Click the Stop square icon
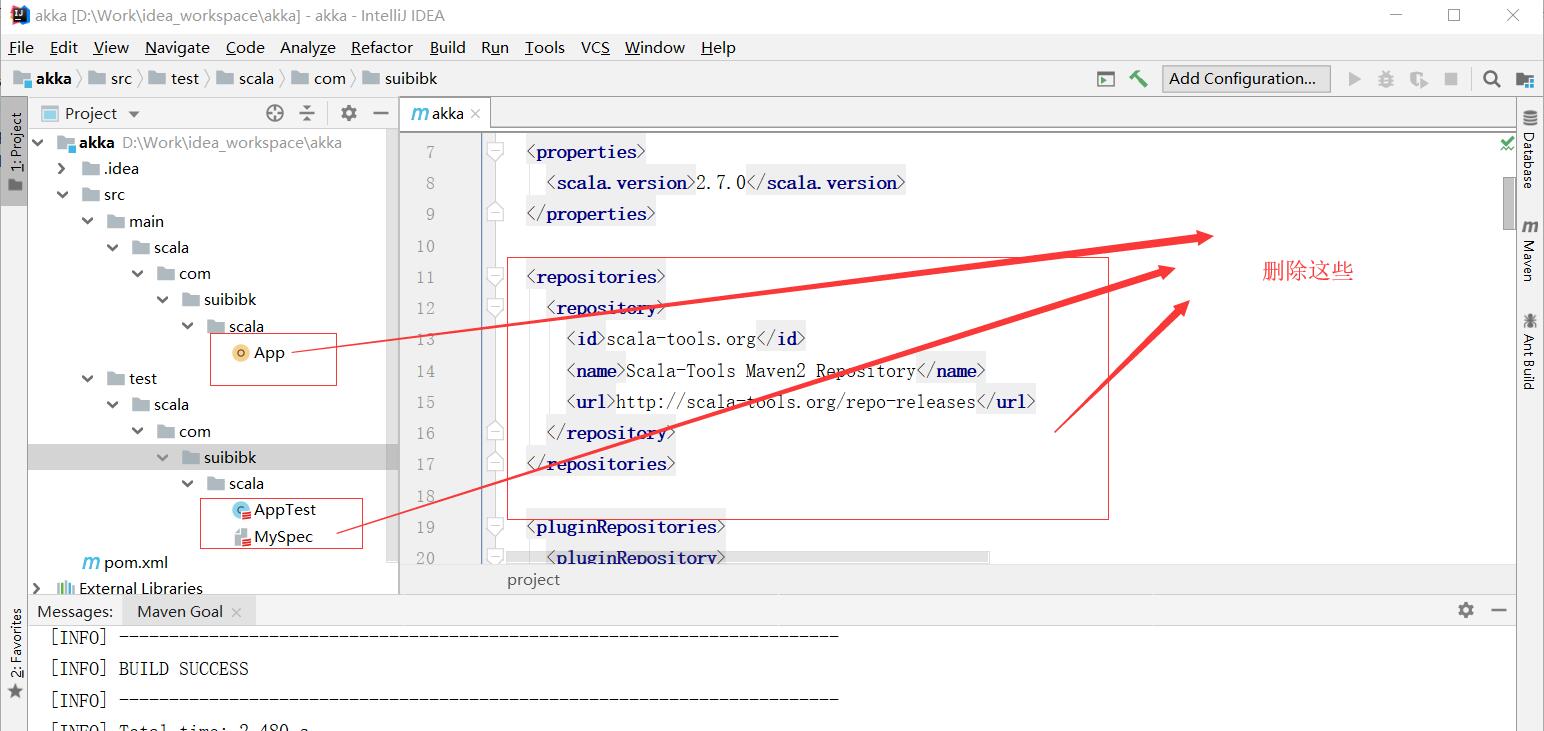This screenshot has width=1544, height=731. pos(1451,79)
